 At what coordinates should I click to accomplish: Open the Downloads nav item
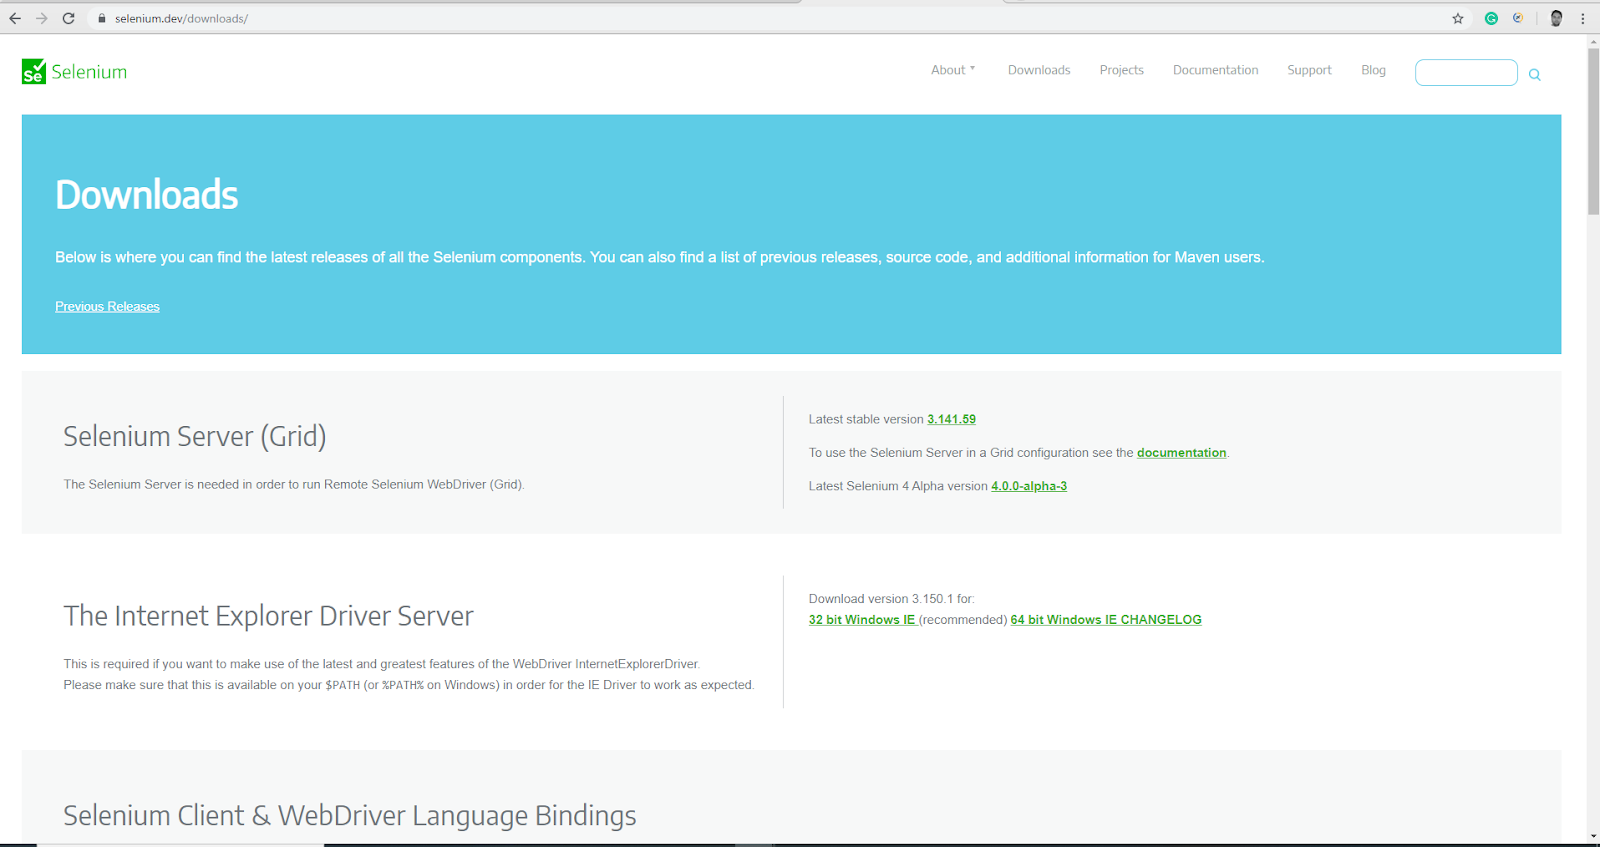1039,70
